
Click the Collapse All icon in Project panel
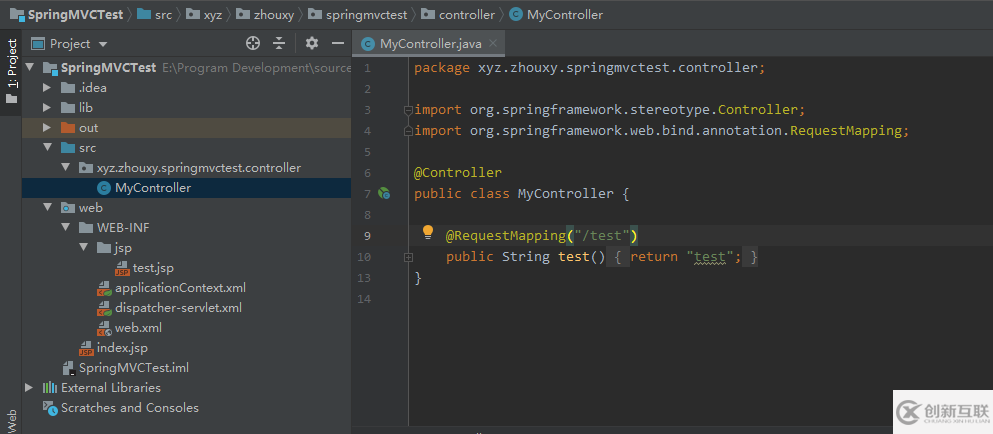279,43
